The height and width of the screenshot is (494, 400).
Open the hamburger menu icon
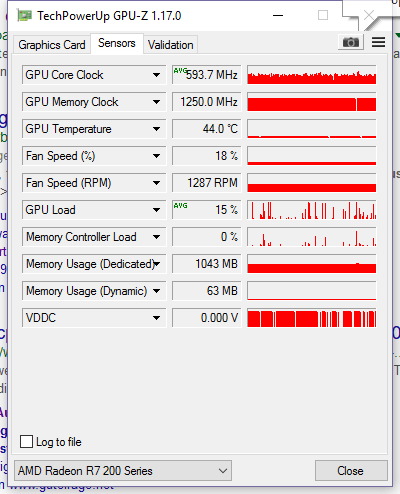click(378, 42)
